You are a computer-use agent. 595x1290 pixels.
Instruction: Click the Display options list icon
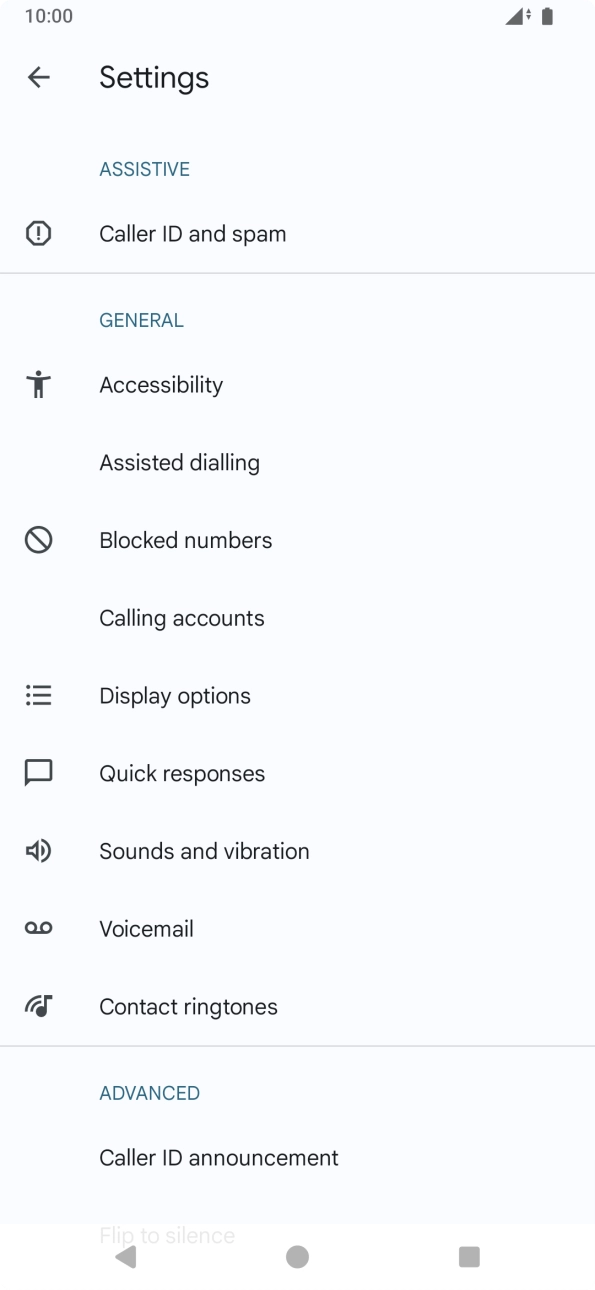pos(38,695)
